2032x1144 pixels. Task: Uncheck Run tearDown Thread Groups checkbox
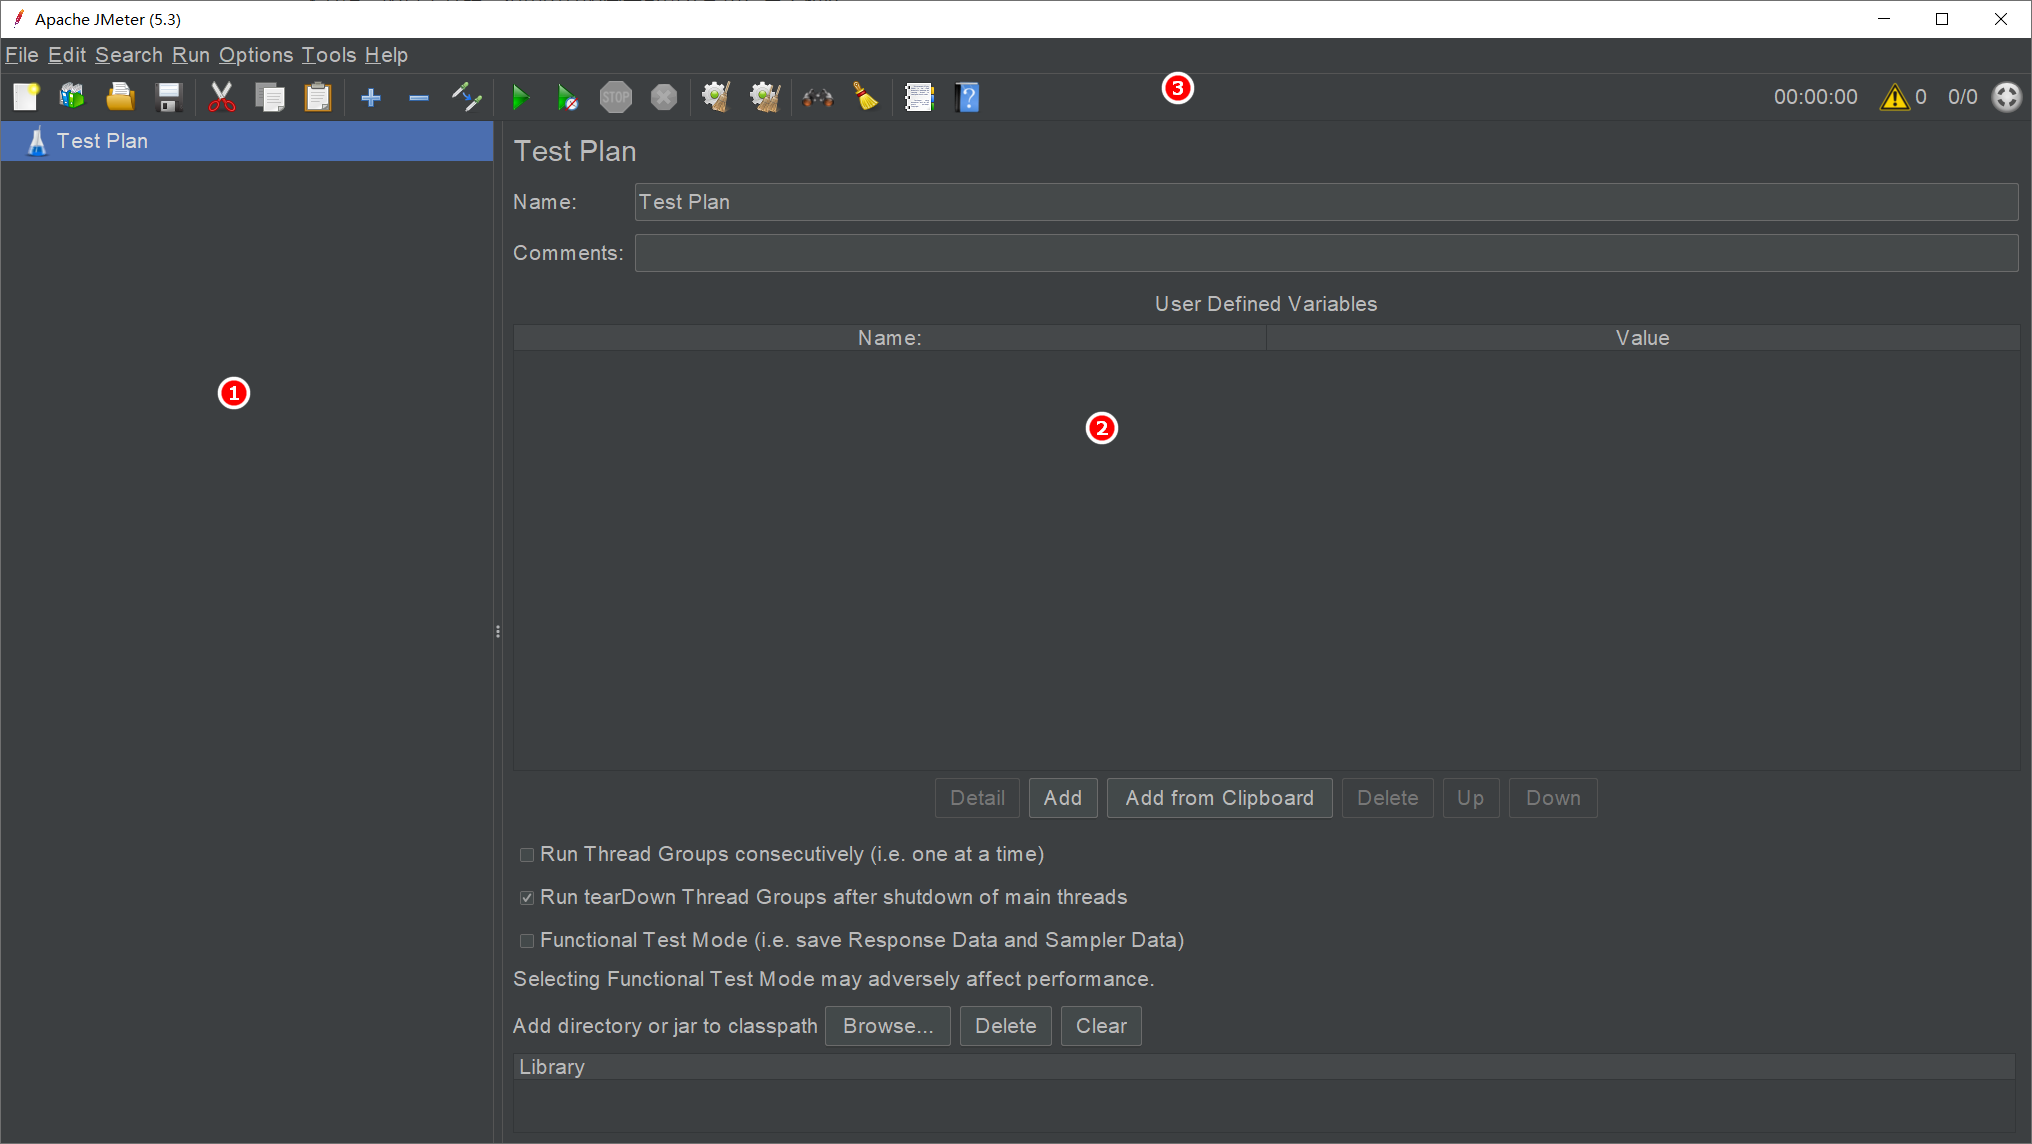pyautogui.click(x=527, y=898)
